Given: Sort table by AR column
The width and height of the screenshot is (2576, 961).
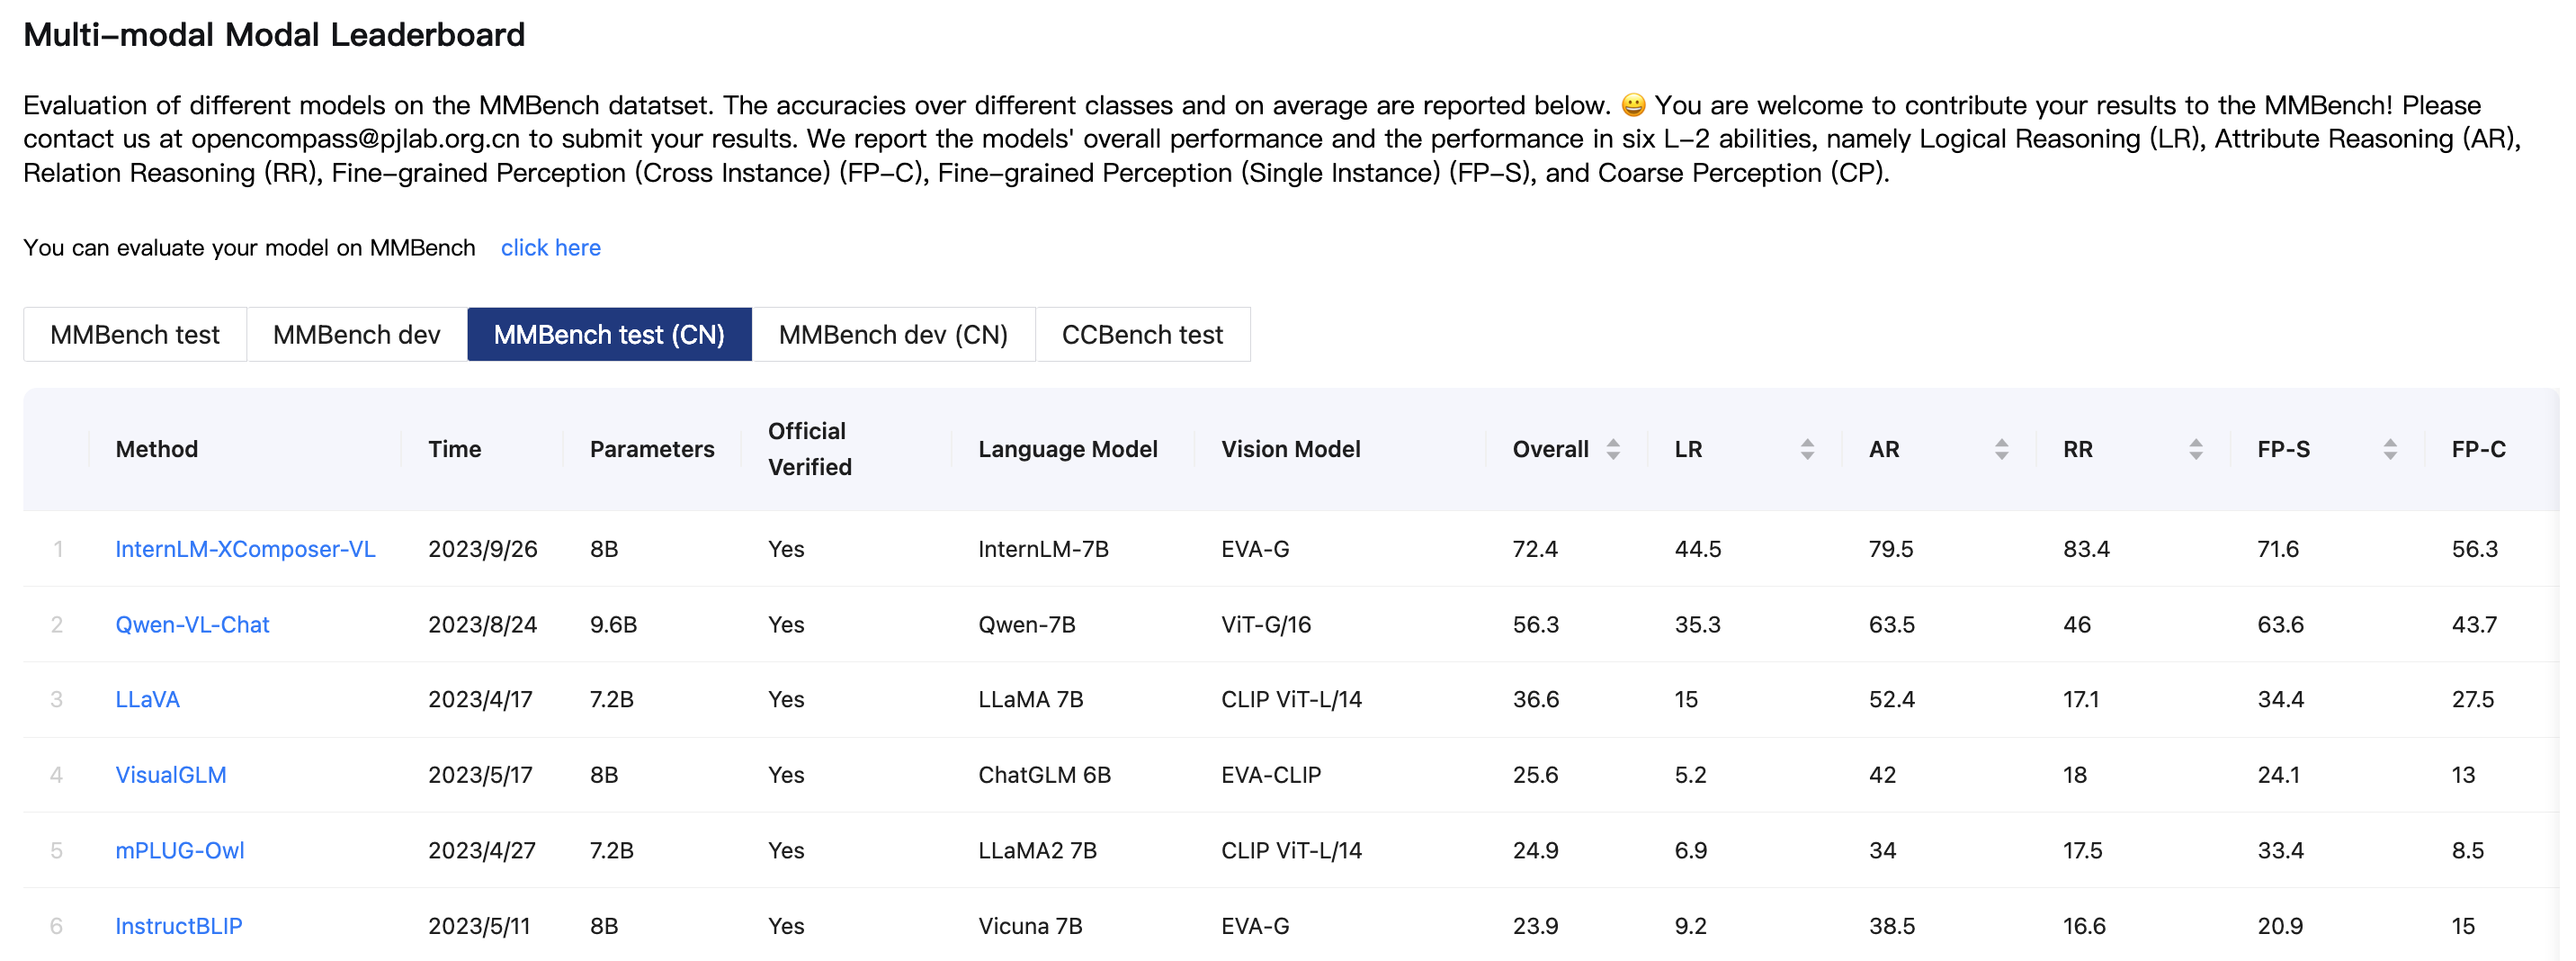Looking at the screenshot, I should (x=2000, y=450).
